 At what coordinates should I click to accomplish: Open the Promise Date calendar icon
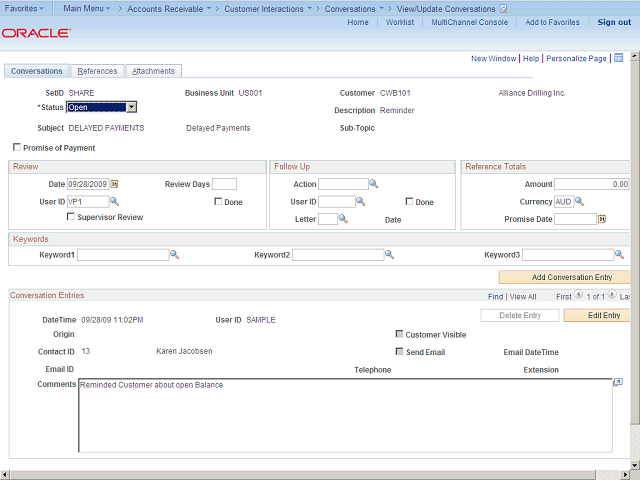[x=602, y=219]
